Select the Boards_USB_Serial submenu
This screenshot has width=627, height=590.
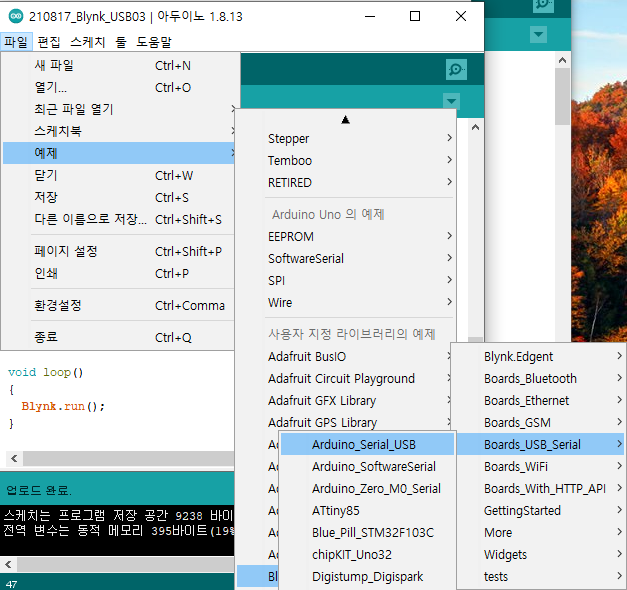540,444
